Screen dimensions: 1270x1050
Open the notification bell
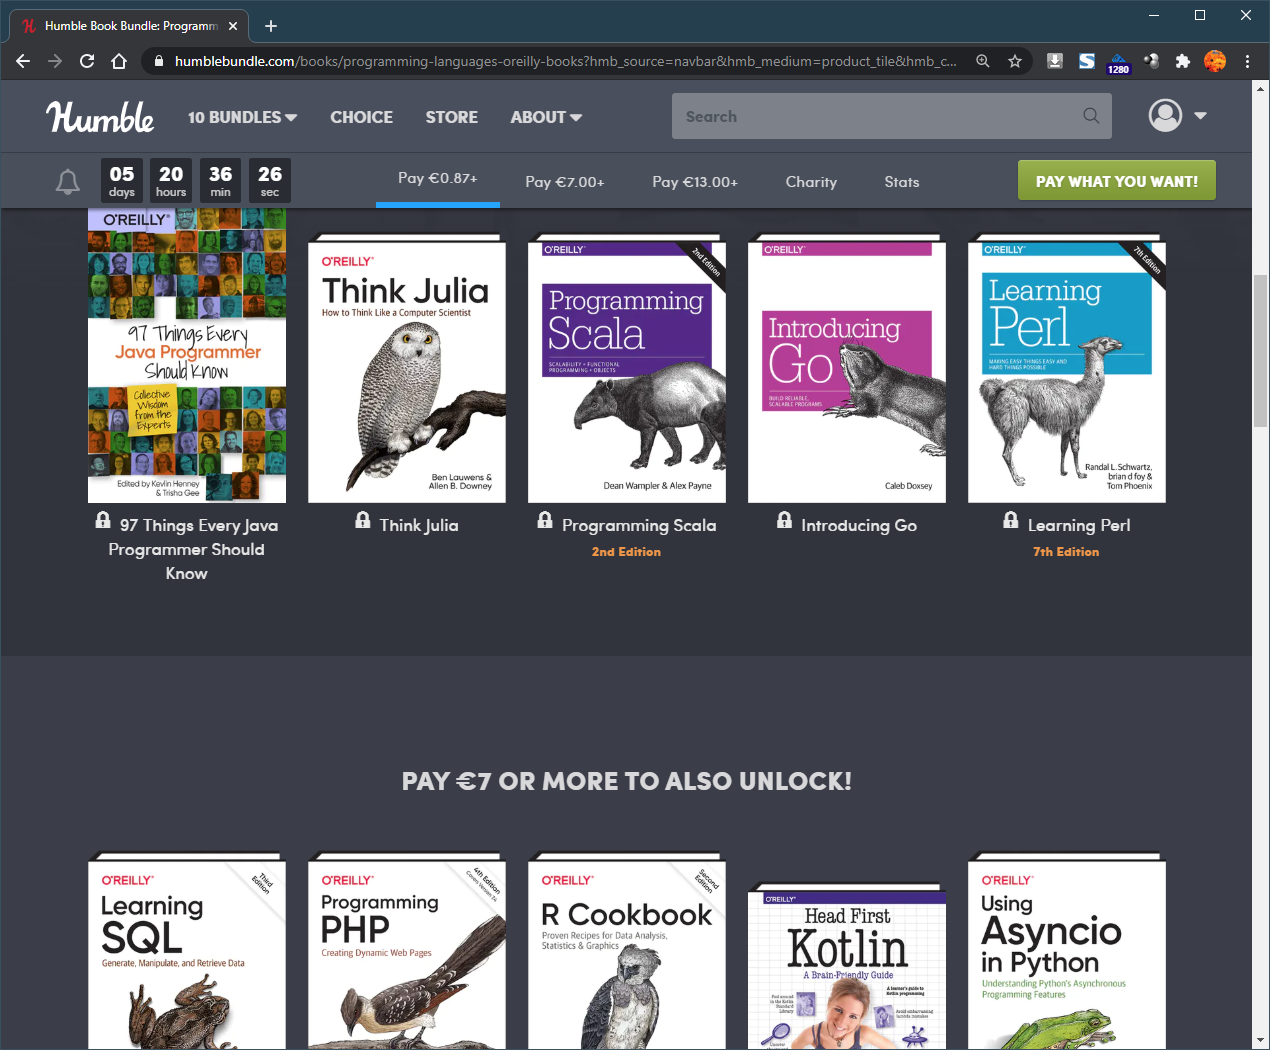point(68,182)
